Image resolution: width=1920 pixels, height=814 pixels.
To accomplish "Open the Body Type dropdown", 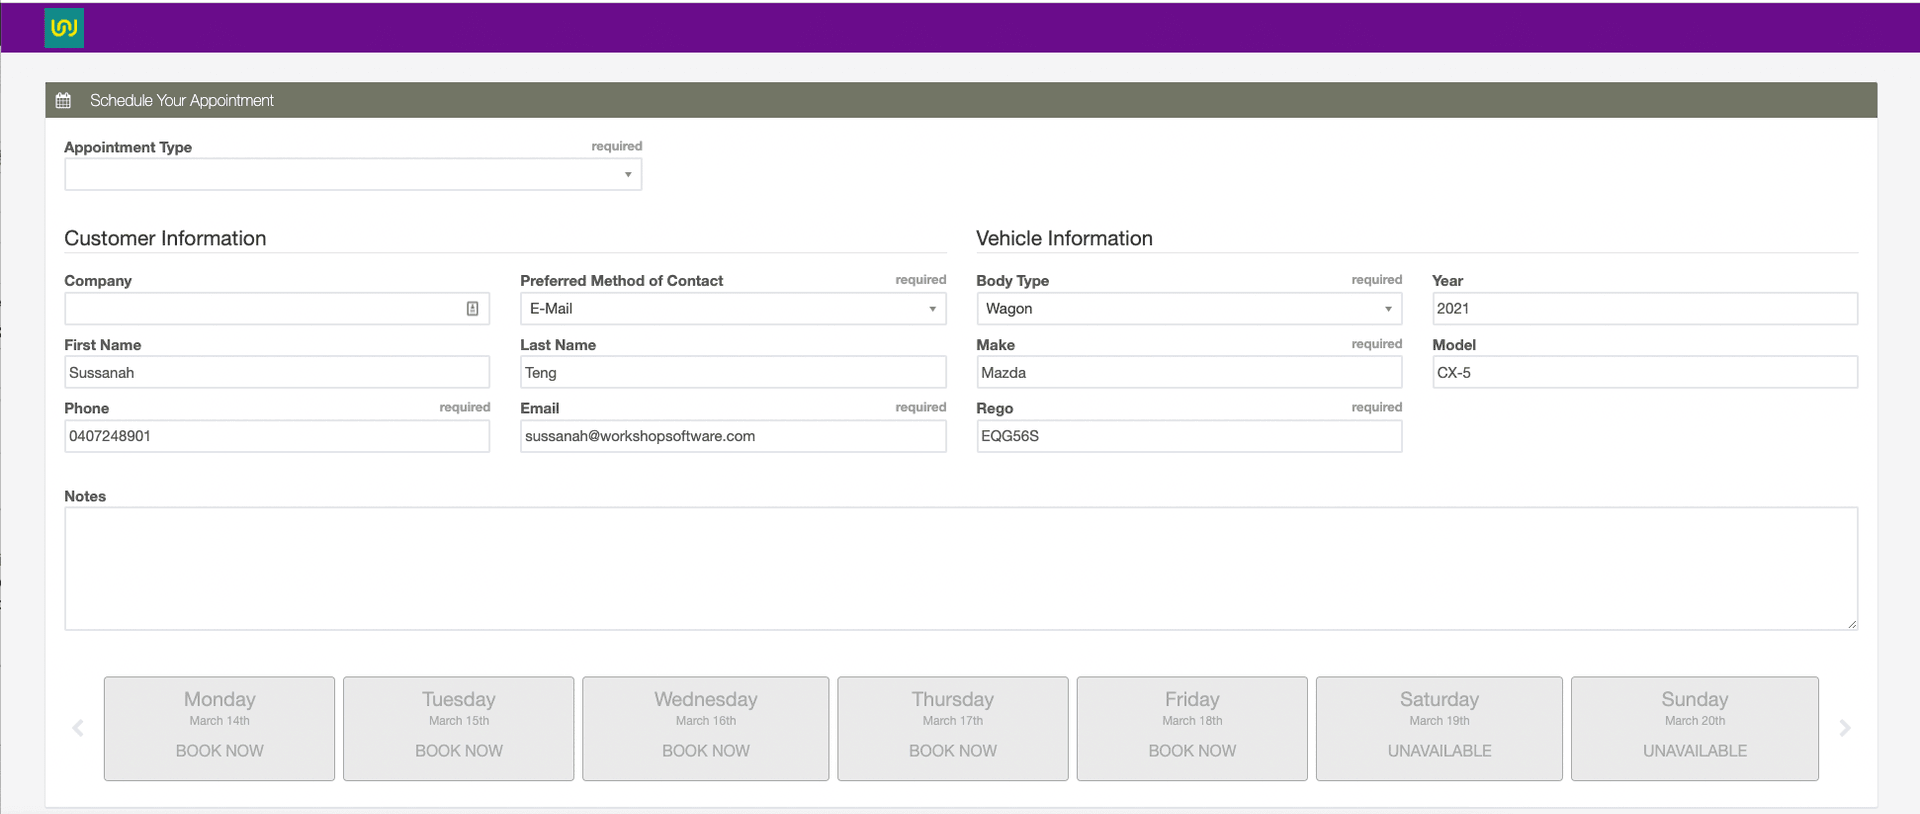I will 1189,309.
